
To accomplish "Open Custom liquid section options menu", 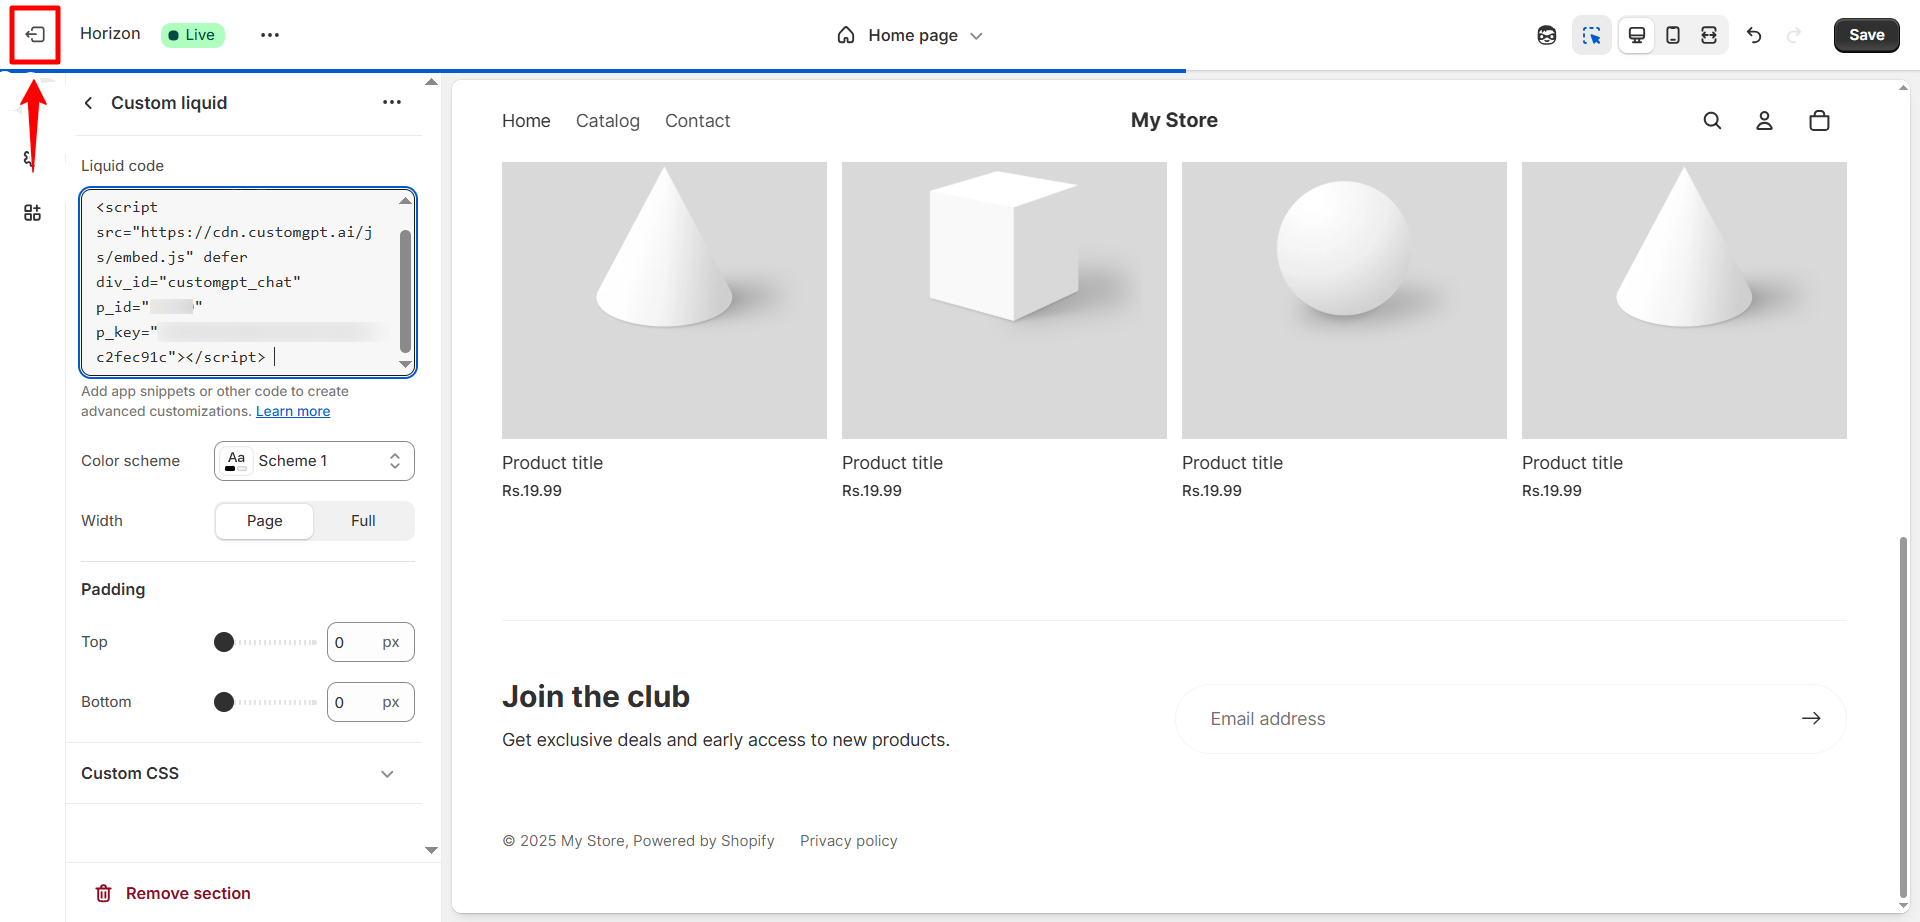I will (x=392, y=102).
